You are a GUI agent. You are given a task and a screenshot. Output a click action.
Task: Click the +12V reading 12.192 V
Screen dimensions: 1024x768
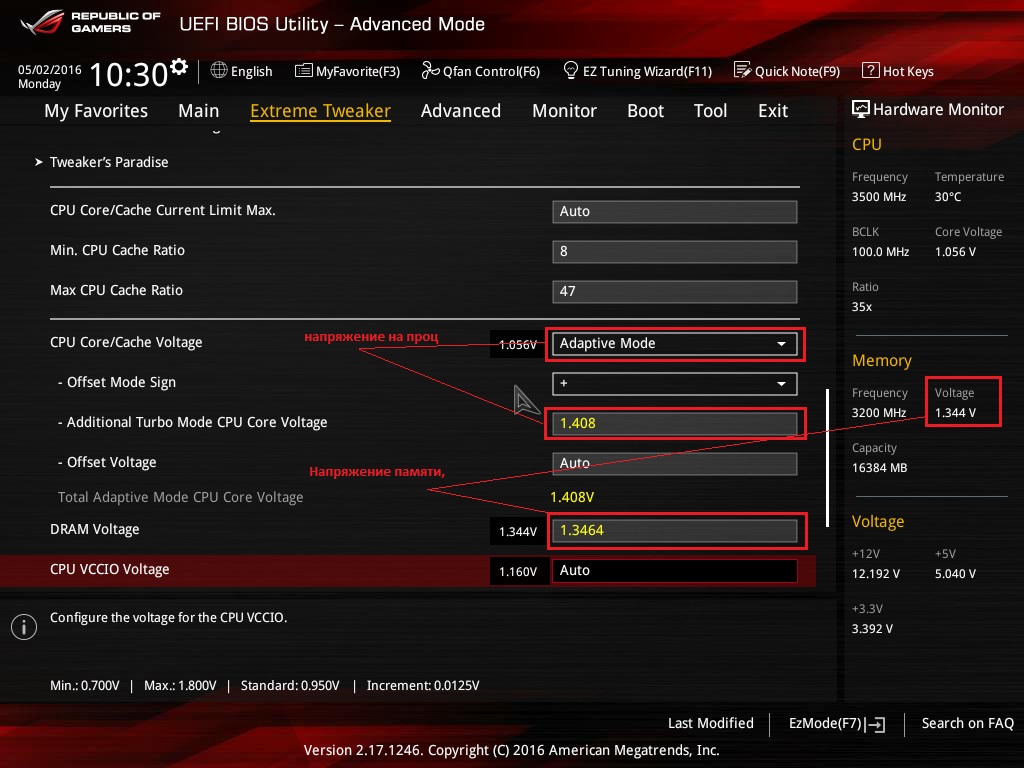point(876,573)
